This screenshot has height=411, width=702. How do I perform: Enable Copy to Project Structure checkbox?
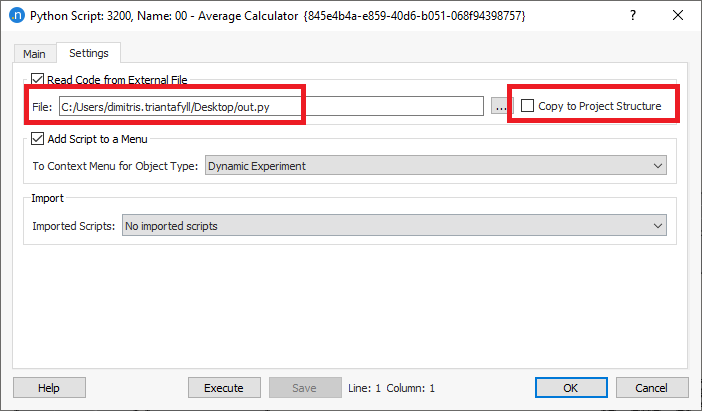[527, 106]
